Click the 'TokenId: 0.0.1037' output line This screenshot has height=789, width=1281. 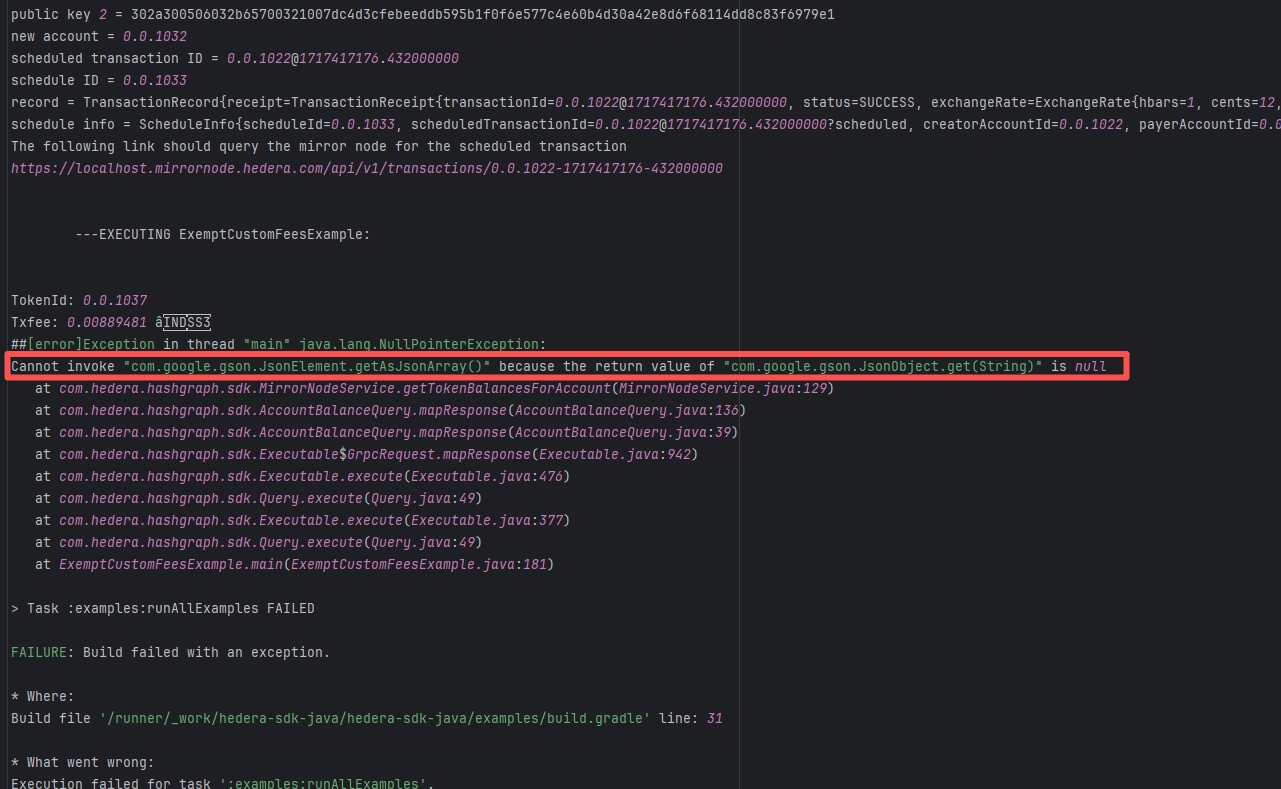pyautogui.click(x=79, y=300)
